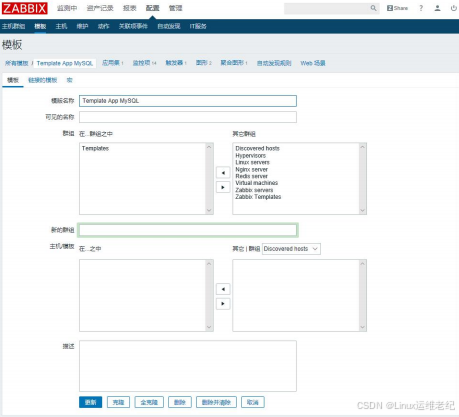
Task: Click left arrow to add selected group
Action: coord(223,173)
